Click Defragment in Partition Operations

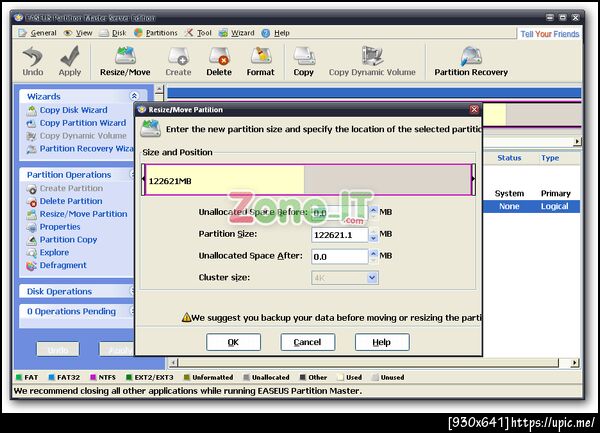(x=57, y=265)
